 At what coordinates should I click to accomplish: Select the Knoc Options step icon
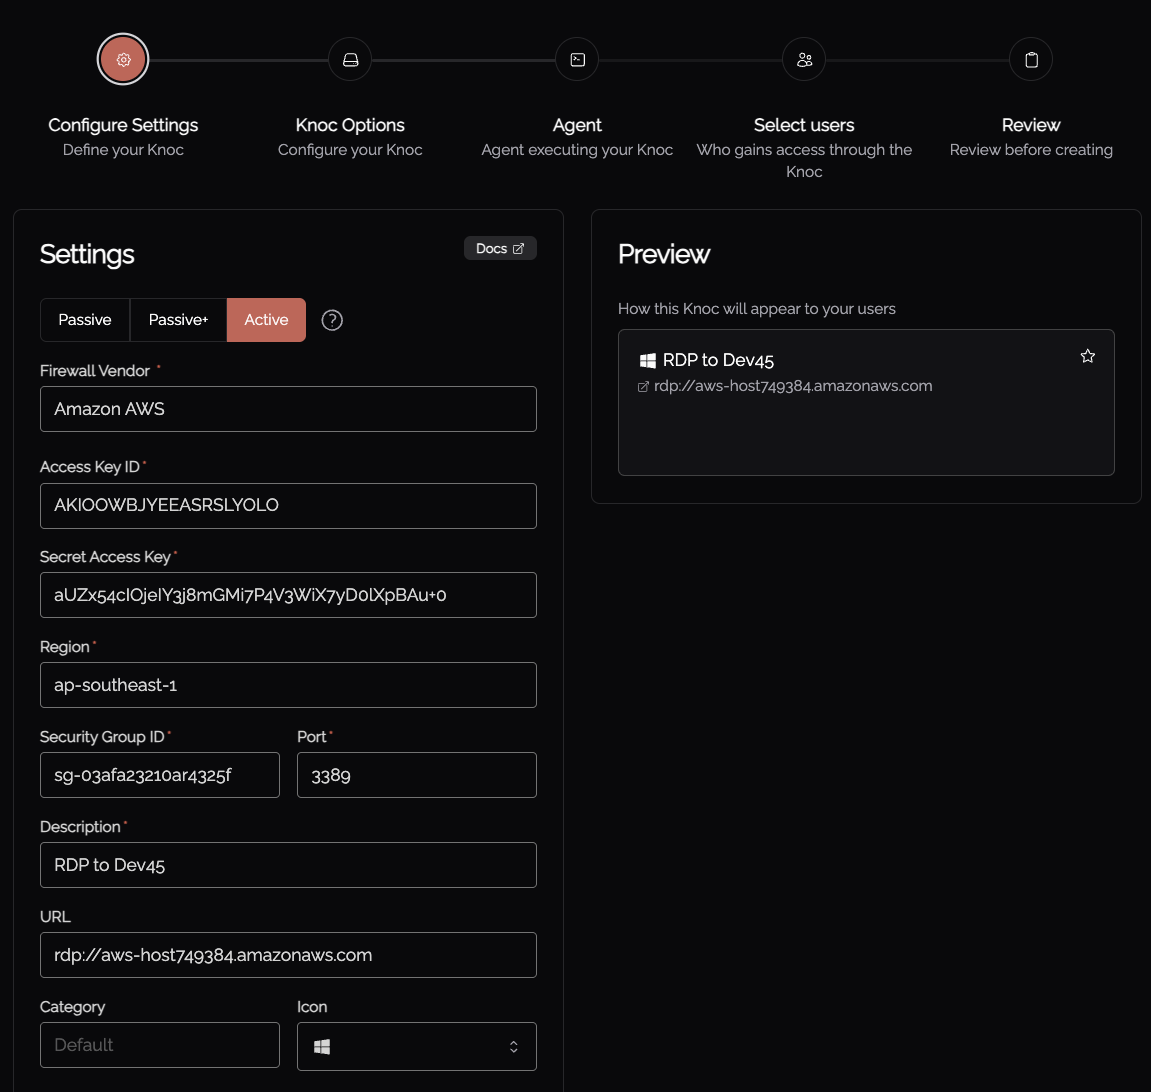click(349, 59)
